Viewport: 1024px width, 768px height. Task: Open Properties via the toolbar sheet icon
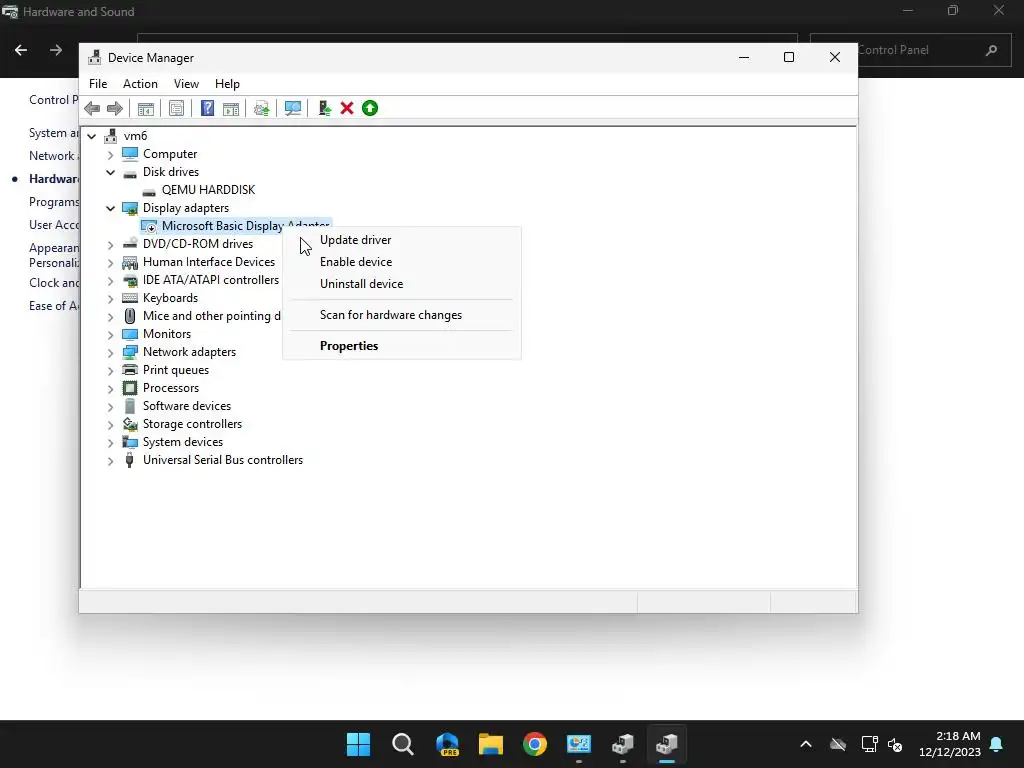[x=176, y=108]
